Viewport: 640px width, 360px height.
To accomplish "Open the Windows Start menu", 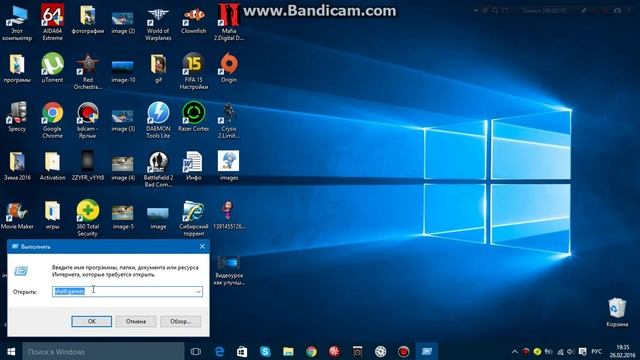I will click(x=11, y=351).
